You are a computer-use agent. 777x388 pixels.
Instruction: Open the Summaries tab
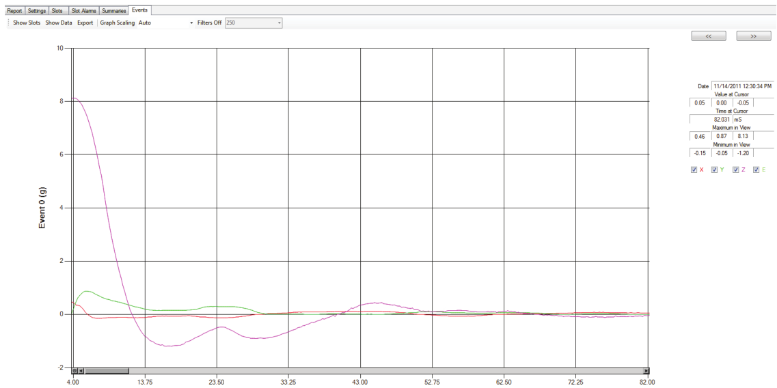pos(113,10)
